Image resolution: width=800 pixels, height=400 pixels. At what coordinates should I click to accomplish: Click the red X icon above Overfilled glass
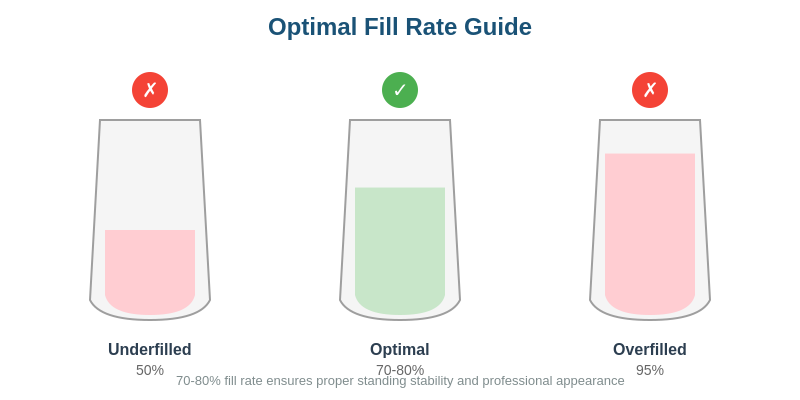pos(650,90)
